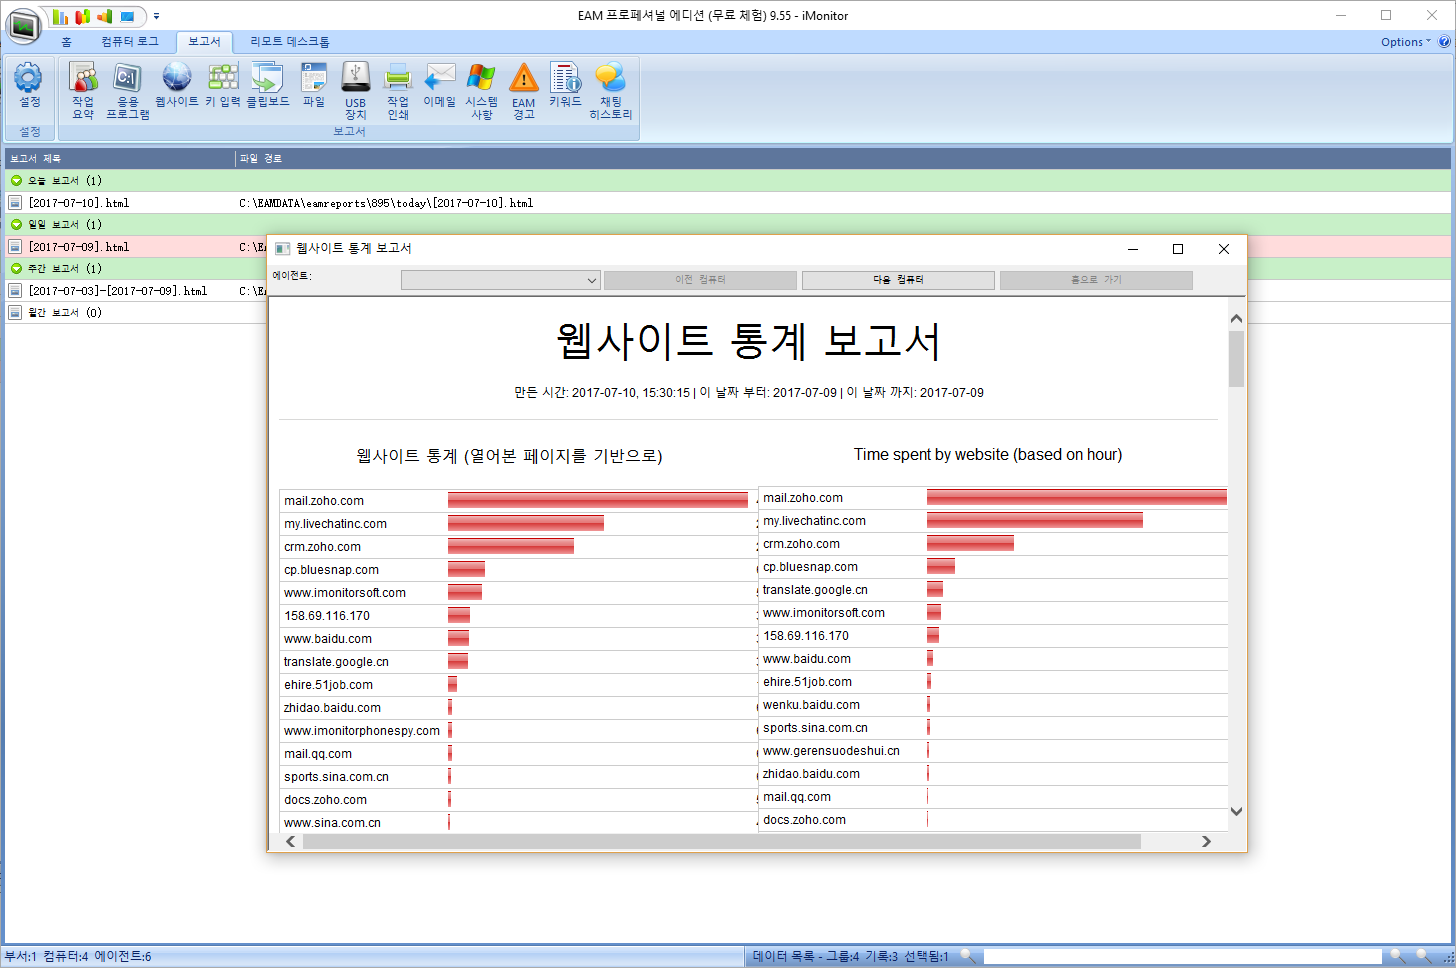Open the 클립보드 report

tap(268, 85)
